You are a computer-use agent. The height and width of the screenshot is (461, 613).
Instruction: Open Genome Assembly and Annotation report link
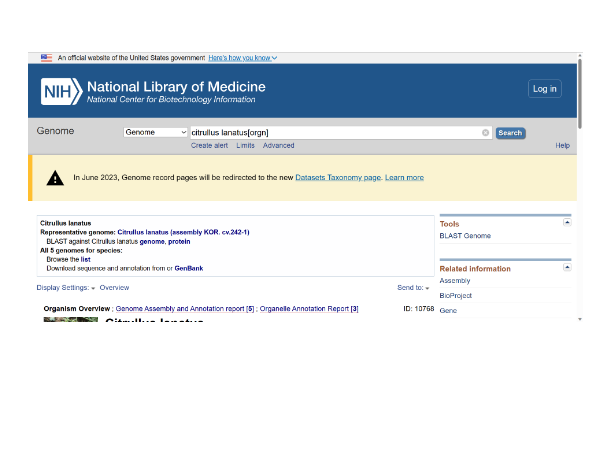[185, 309]
